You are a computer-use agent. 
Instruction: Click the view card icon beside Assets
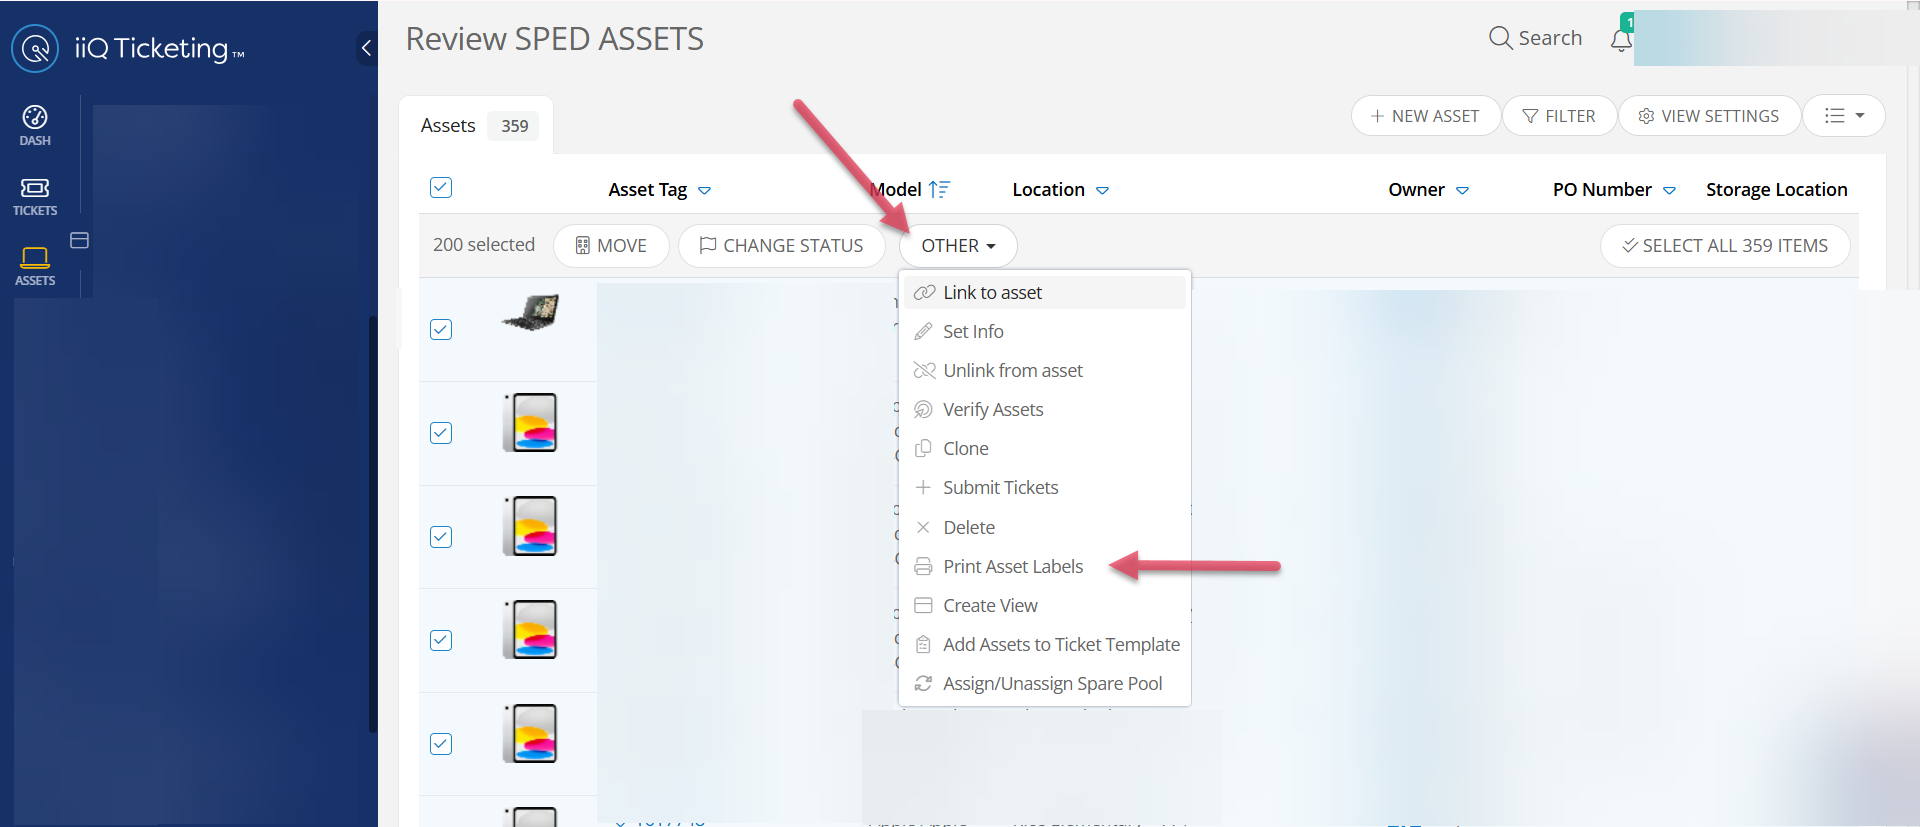pos(80,240)
